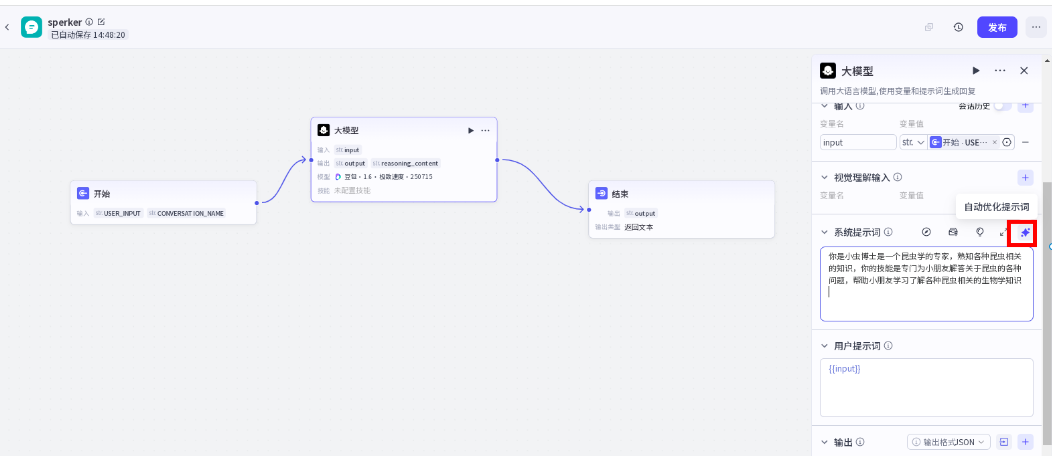Open the input variable type dropdown
1052x456 pixels.
(912, 142)
